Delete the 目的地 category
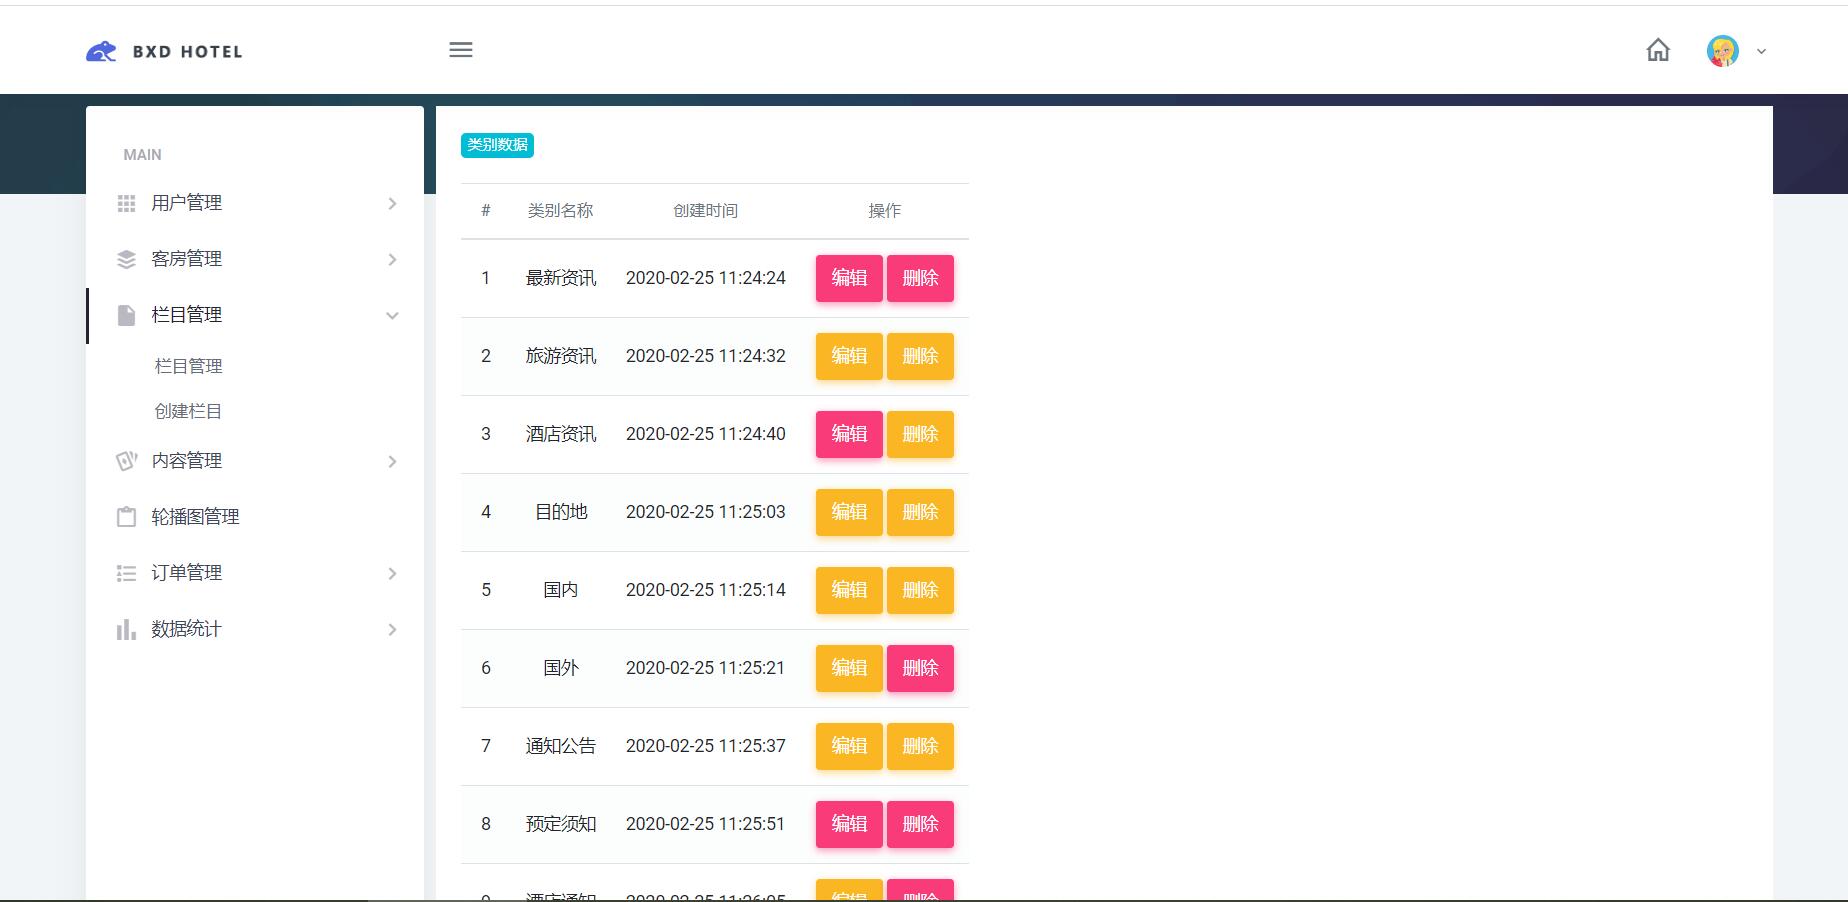Viewport: 1848px width, 902px height. click(x=920, y=512)
